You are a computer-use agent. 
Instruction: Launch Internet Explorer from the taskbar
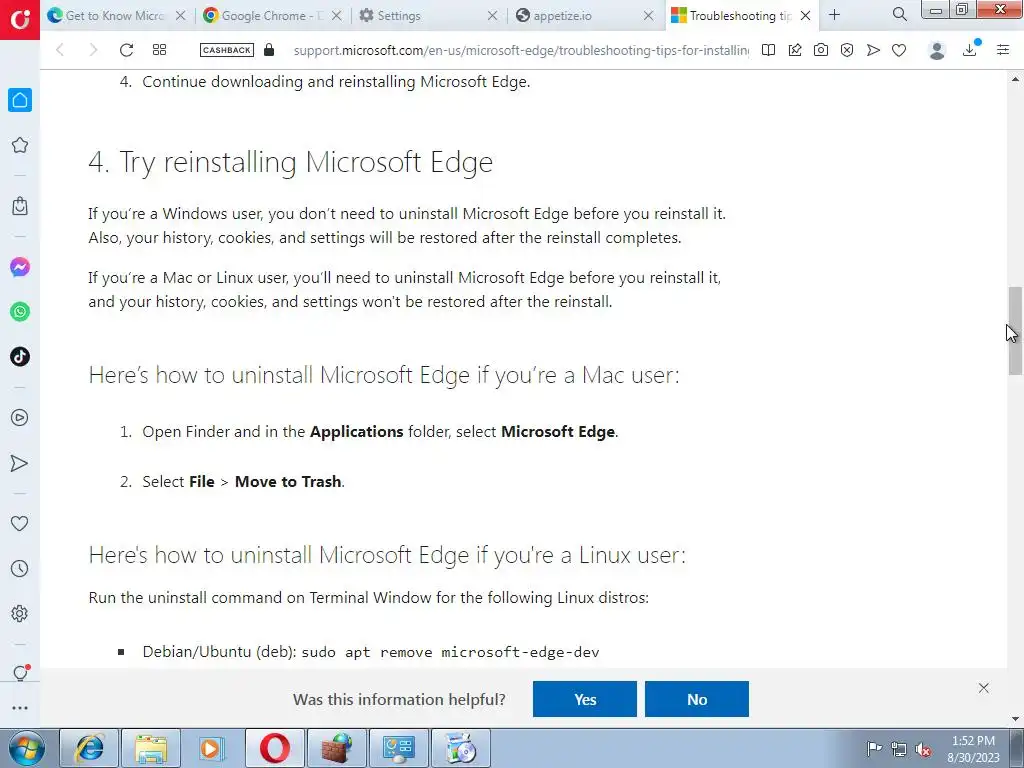pyautogui.click(x=89, y=748)
